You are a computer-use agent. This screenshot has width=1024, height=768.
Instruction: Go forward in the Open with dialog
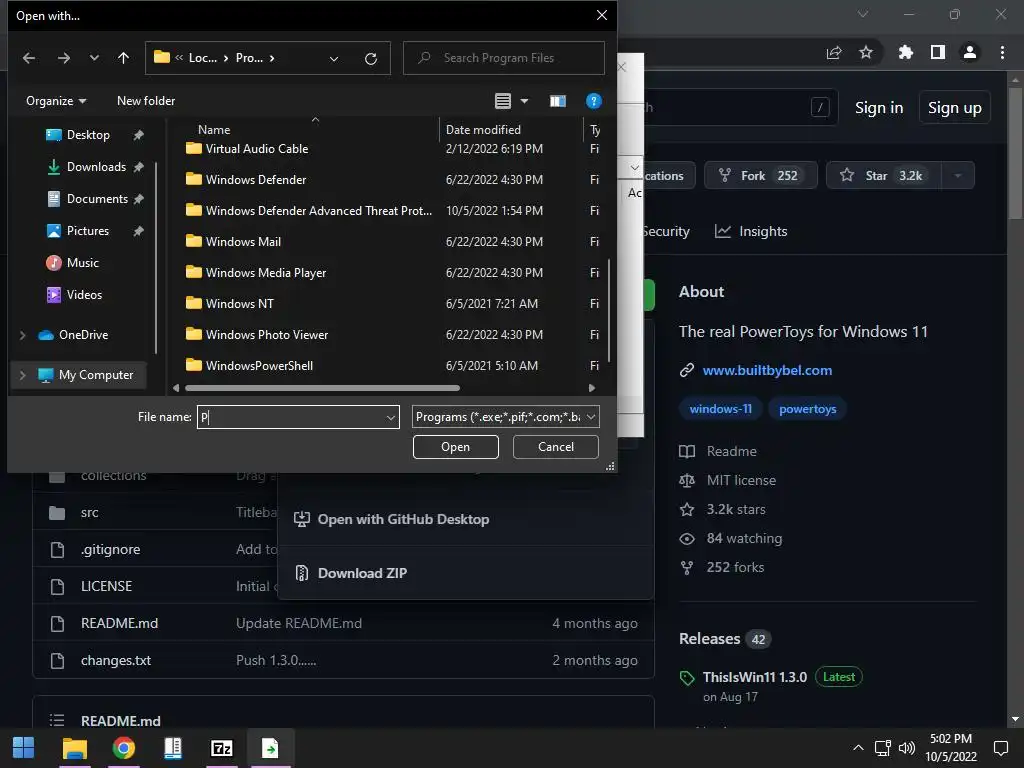[63, 58]
